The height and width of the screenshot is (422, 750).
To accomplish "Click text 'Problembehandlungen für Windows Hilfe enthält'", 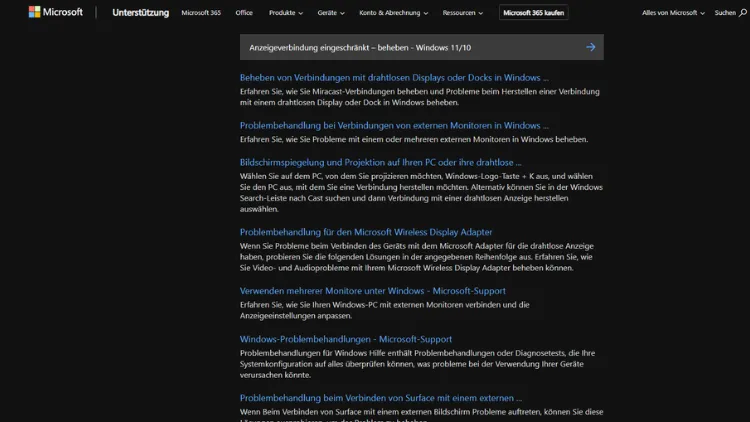I will (326, 353).
